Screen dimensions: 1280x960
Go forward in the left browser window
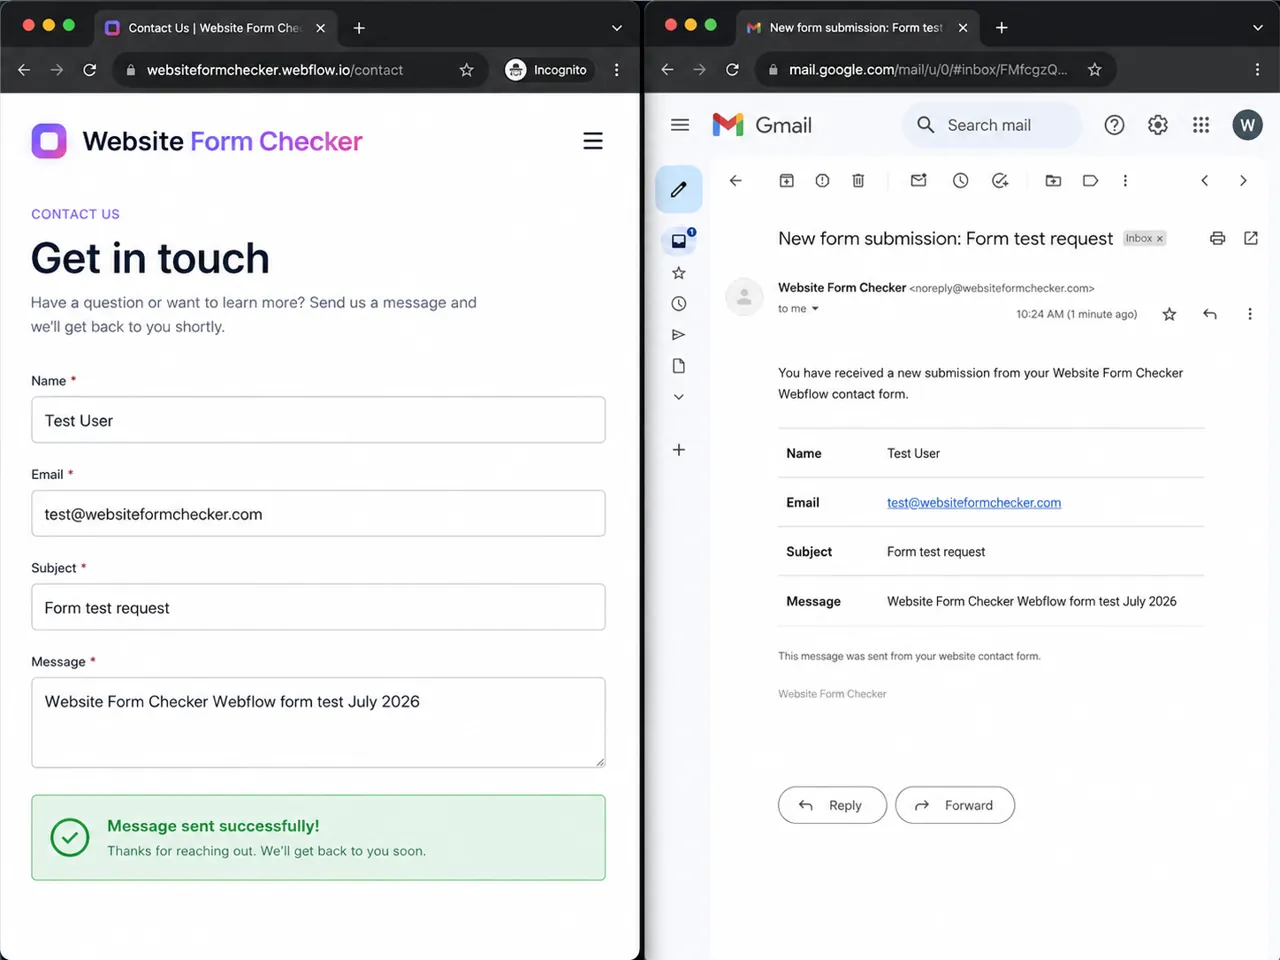pyautogui.click(x=57, y=70)
